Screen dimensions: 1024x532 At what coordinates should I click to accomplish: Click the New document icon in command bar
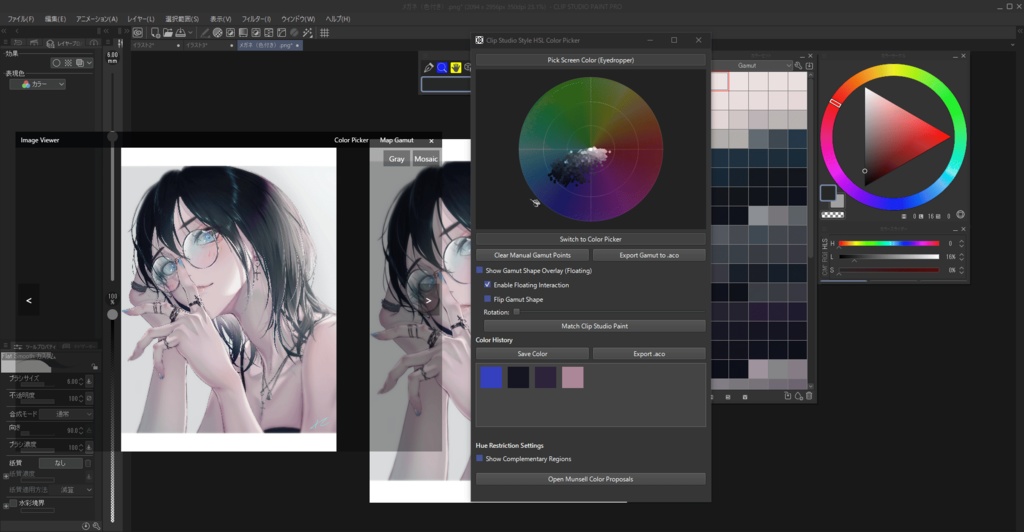pos(155,33)
